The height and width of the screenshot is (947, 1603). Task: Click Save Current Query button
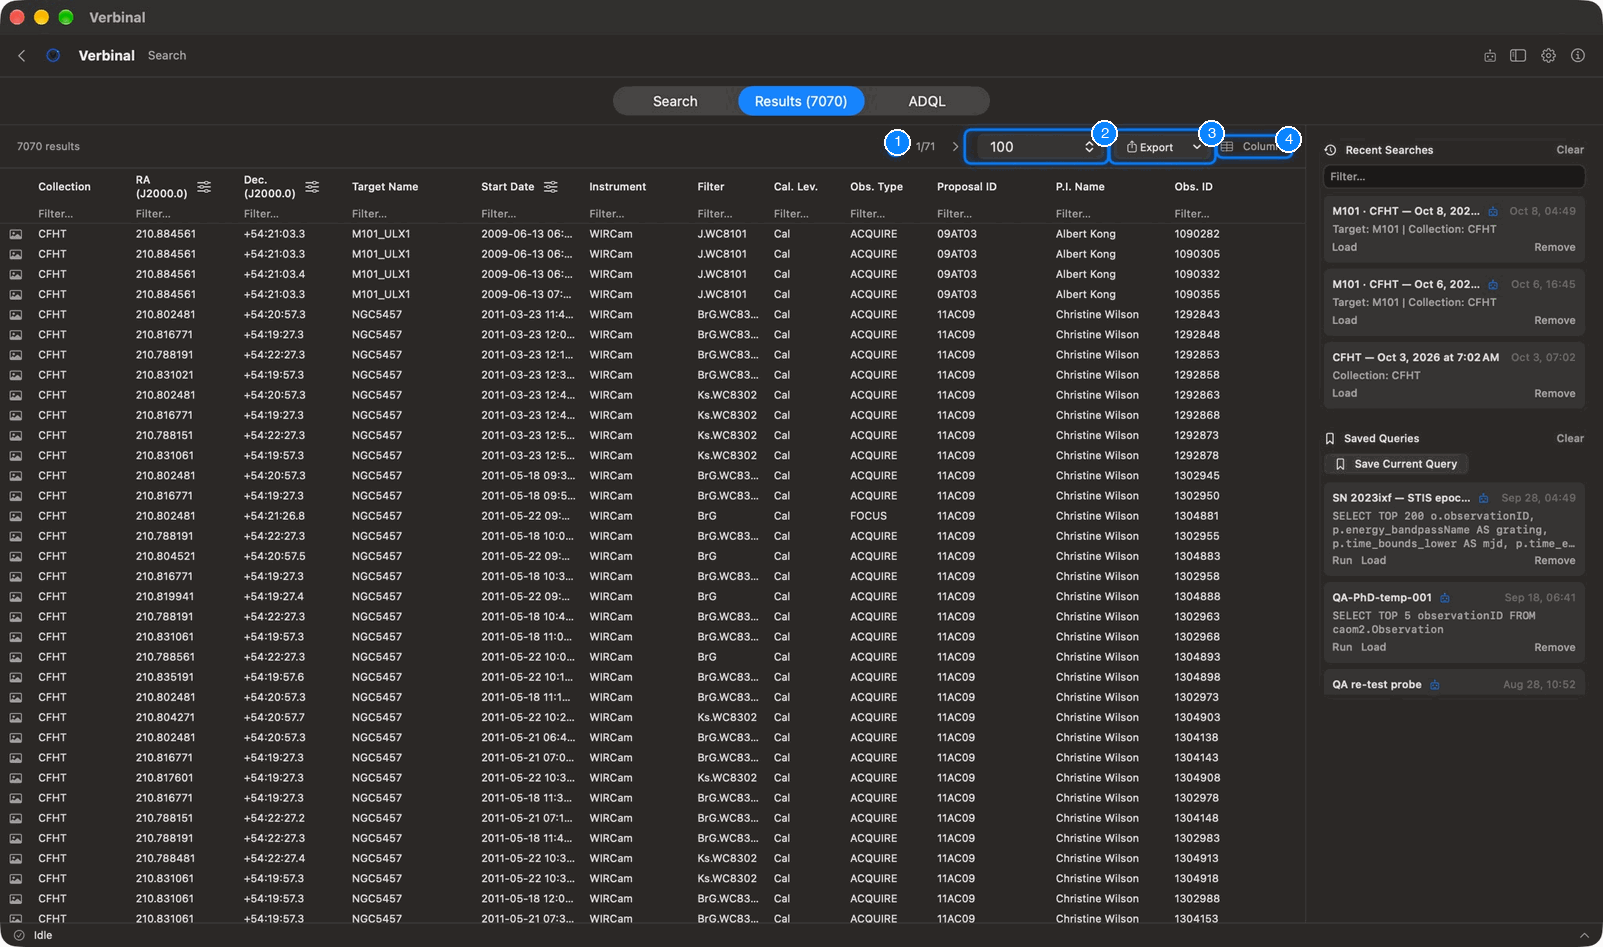click(1396, 464)
